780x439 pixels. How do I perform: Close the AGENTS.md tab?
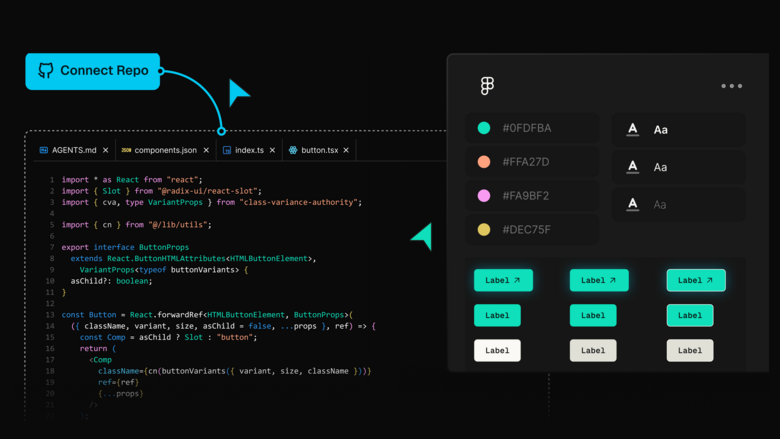click(x=105, y=150)
